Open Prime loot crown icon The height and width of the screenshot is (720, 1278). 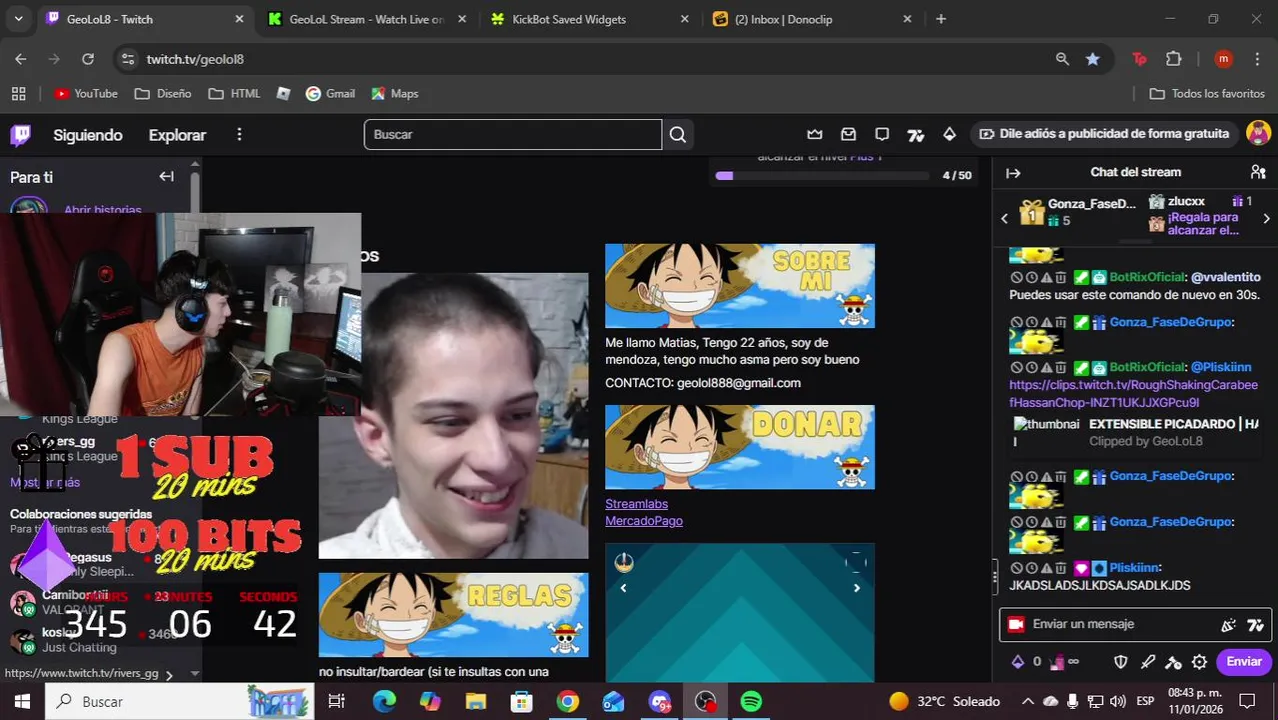[815, 134]
